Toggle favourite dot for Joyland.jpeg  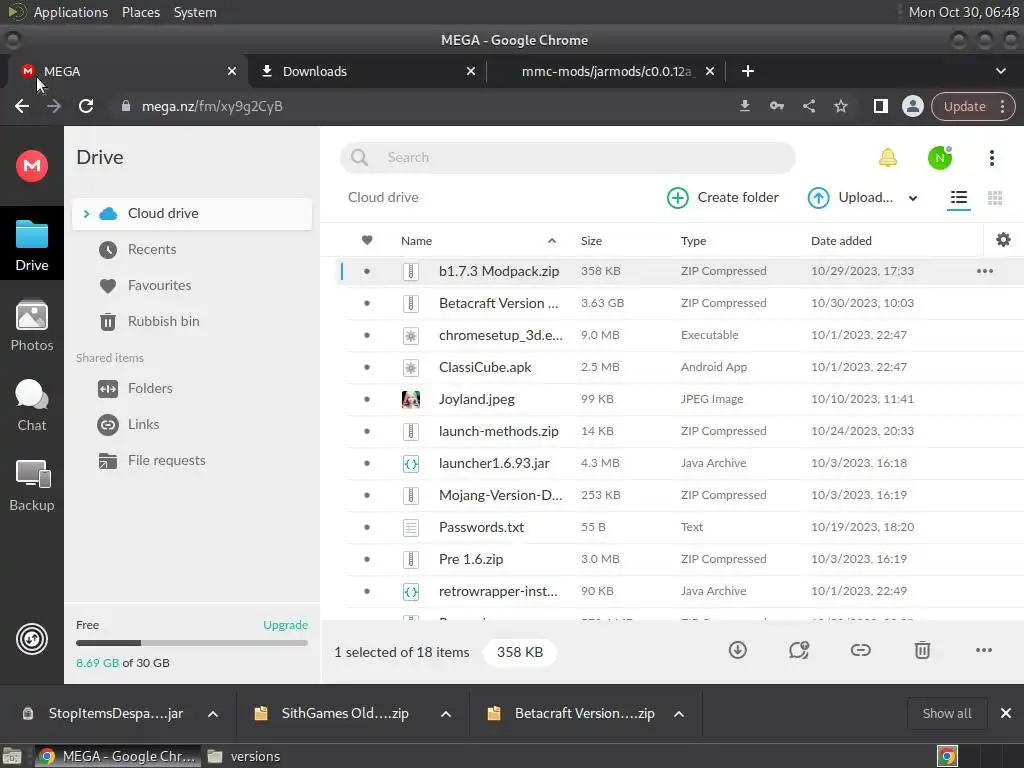click(367, 399)
